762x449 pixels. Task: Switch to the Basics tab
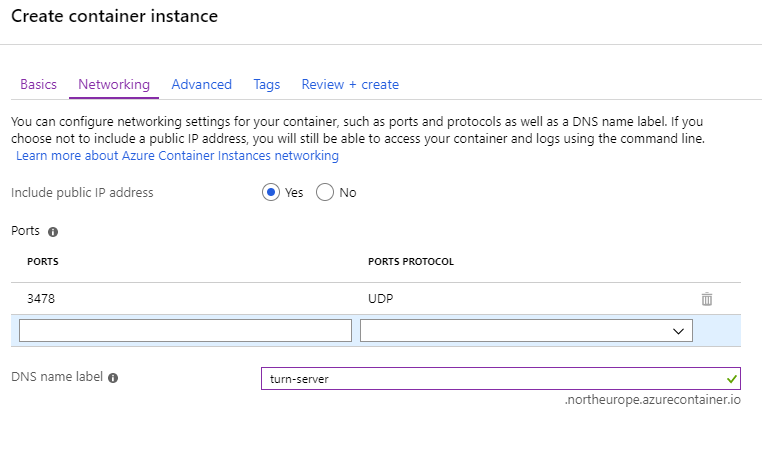click(x=38, y=85)
